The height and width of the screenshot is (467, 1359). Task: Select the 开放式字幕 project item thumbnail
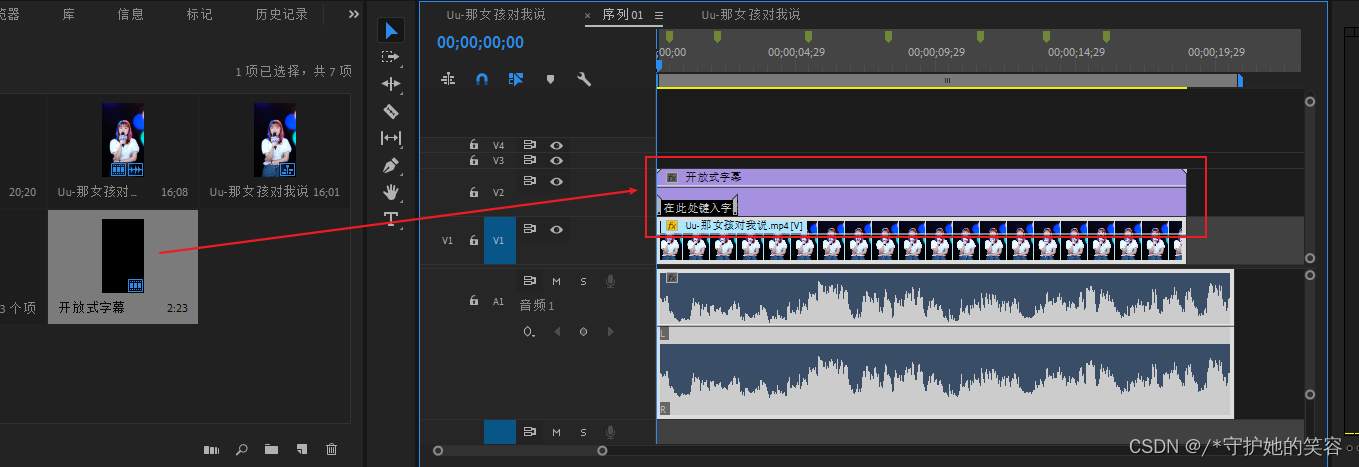pos(123,256)
